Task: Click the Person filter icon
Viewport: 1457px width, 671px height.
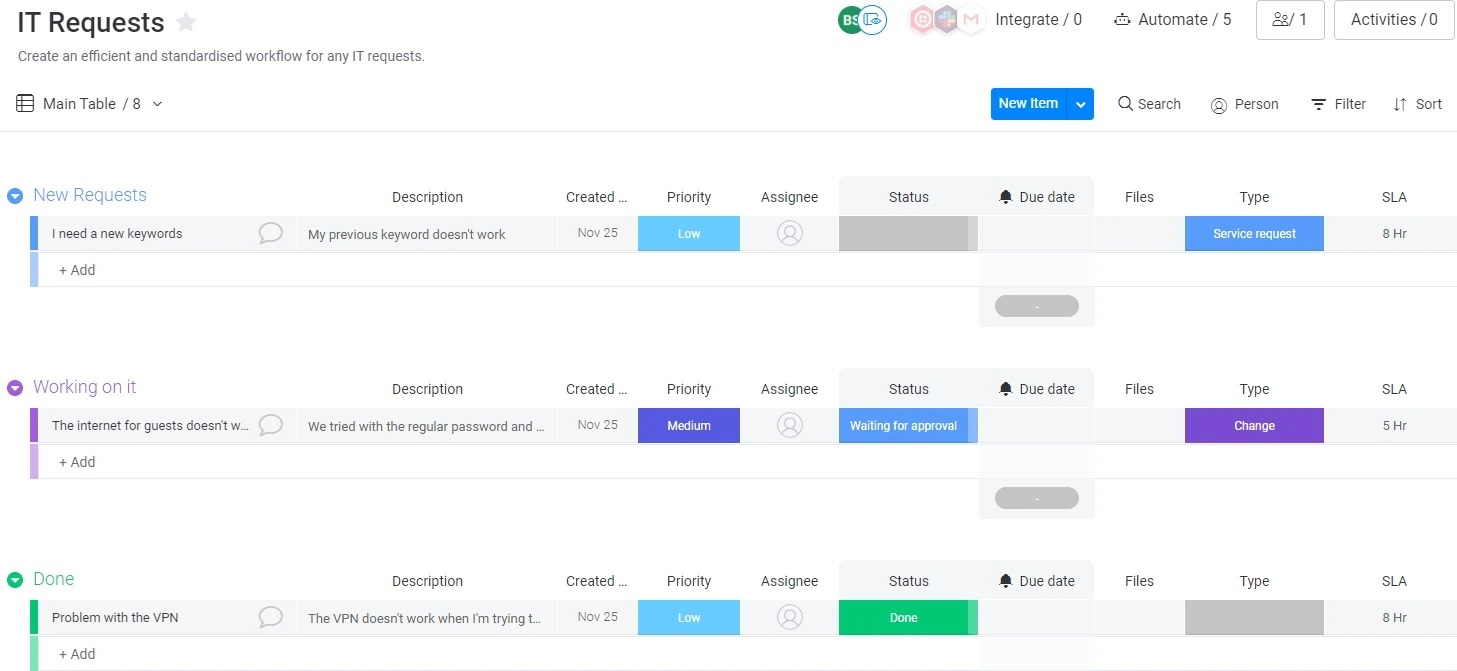Action: coord(1218,104)
